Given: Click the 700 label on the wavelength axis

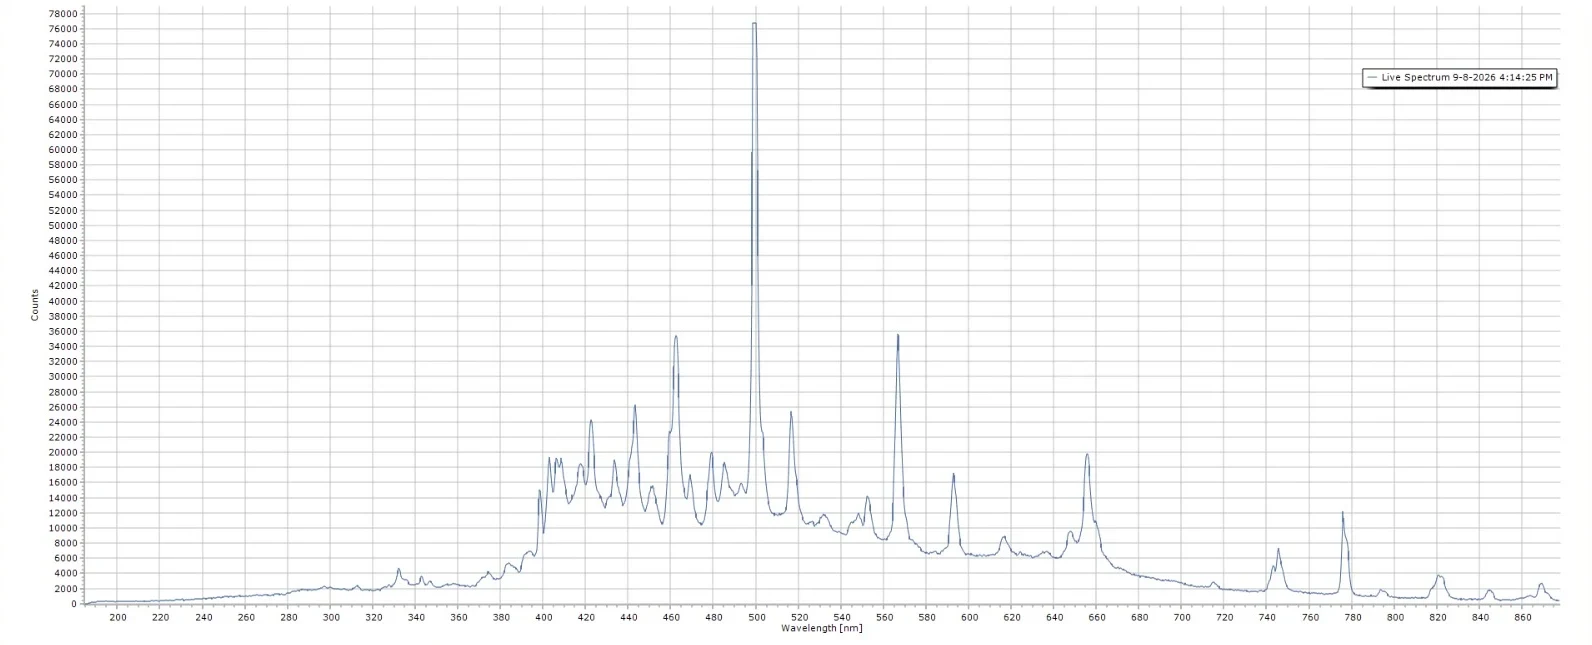Looking at the screenshot, I should [1183, 617].
